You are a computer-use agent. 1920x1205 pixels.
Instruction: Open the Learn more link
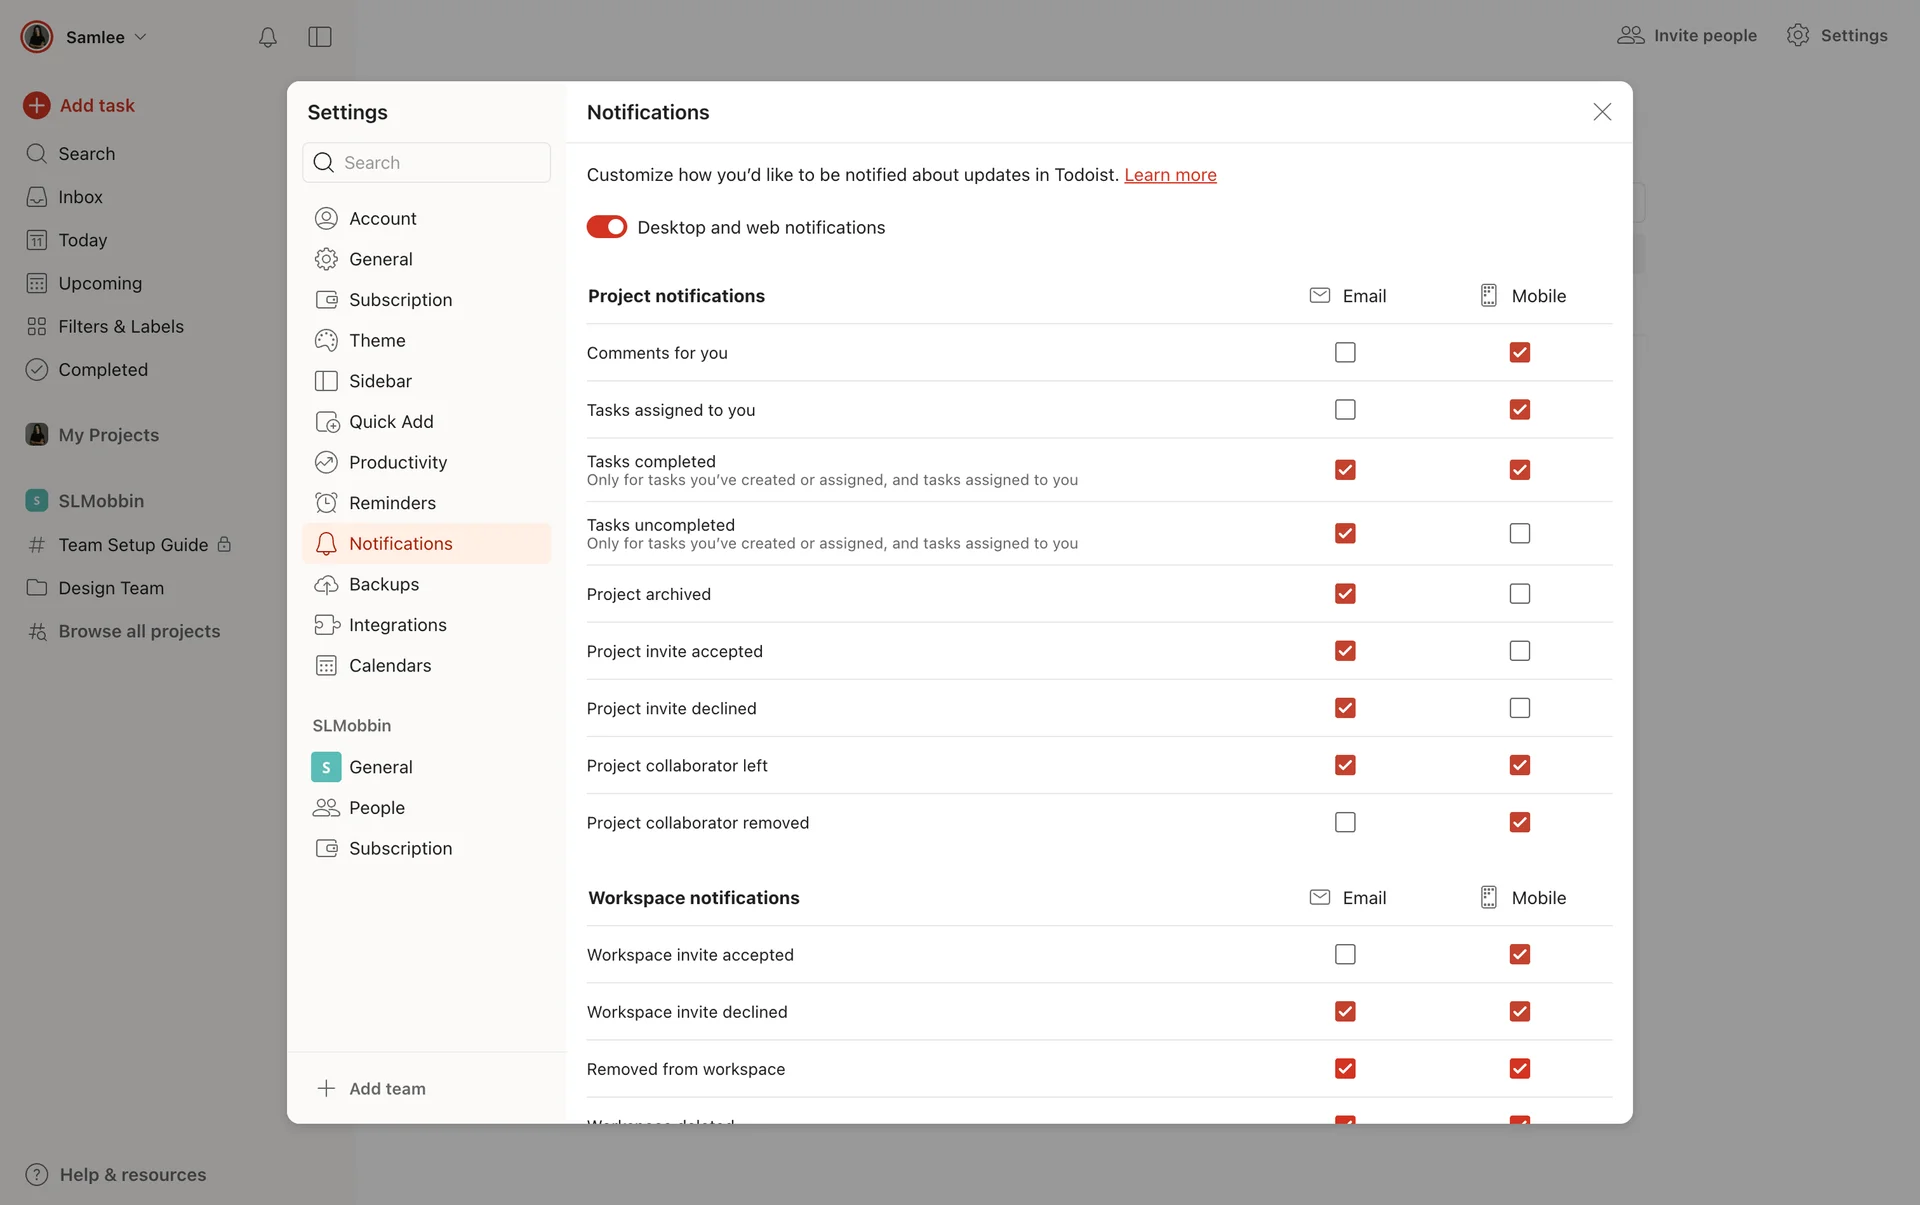[1170, 175]
